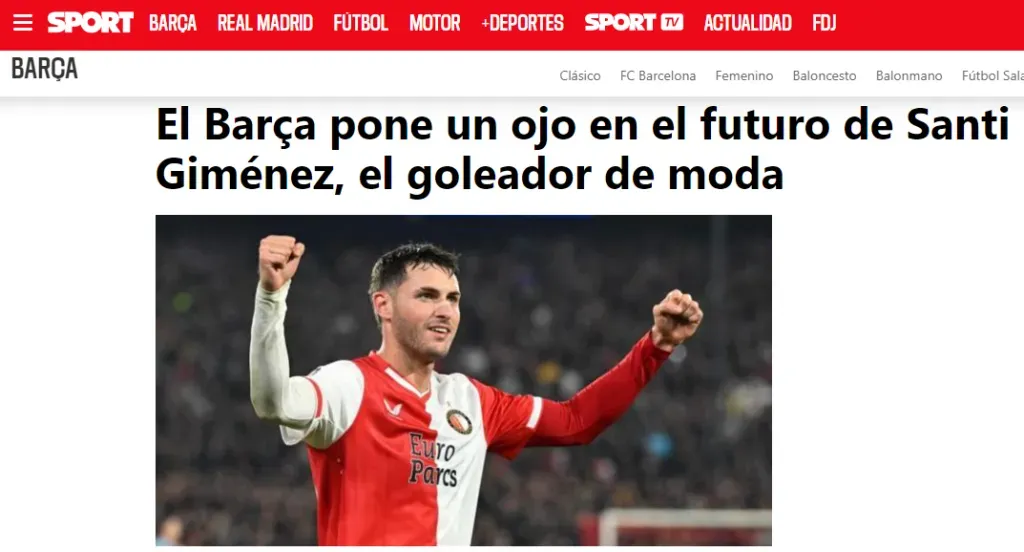The image size is (1024, 552).
Task: Open the Fútbol Sala subsection
Action: [x=993, y=76]
